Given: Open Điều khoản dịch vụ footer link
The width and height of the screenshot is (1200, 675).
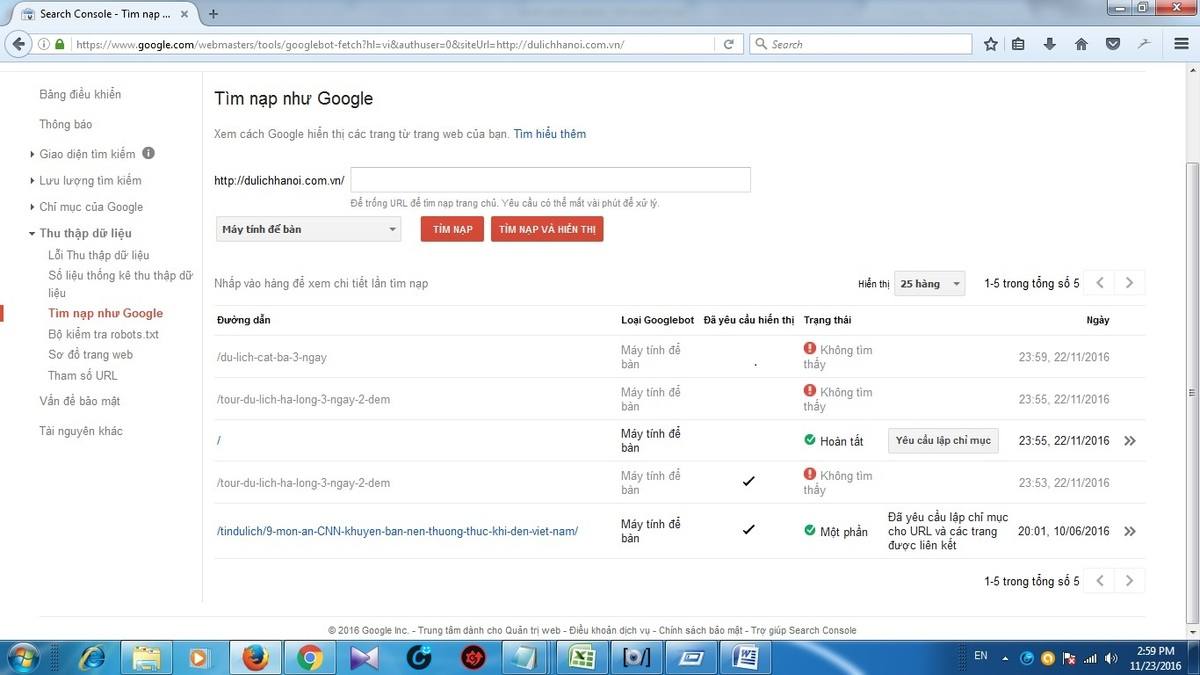Looking at the screenshot, I should (610, 630).
